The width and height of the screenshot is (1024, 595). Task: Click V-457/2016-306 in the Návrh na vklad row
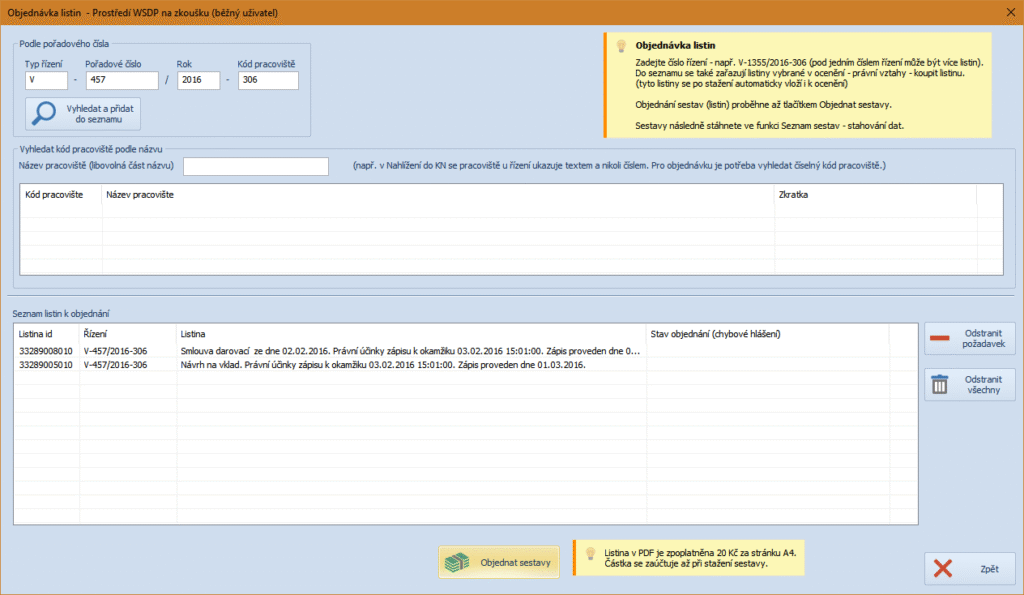tap(116, 365)
